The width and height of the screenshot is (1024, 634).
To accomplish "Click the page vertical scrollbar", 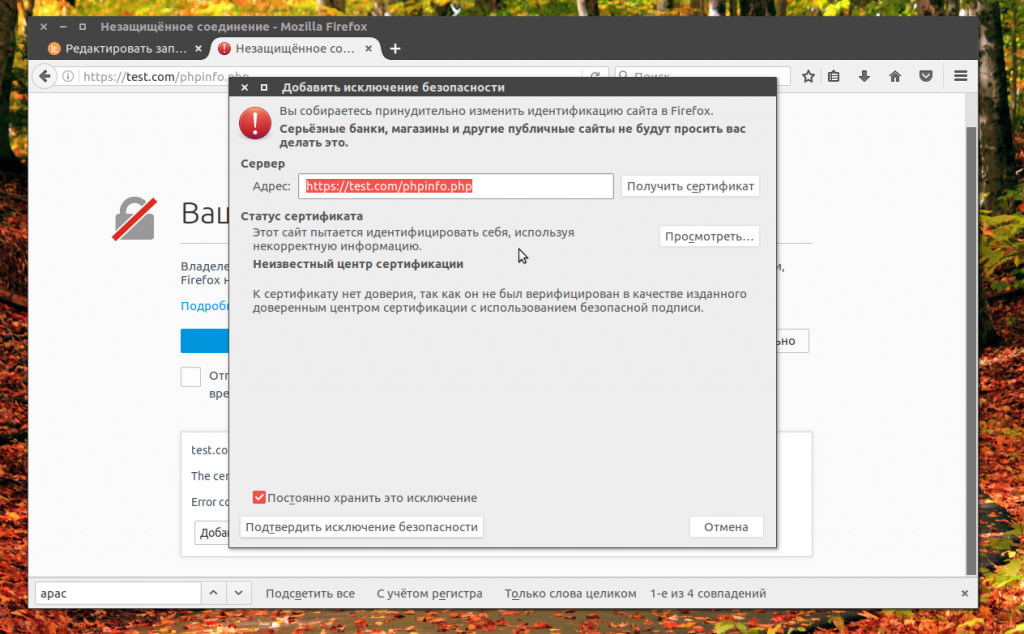I will (x=971, y=351).
